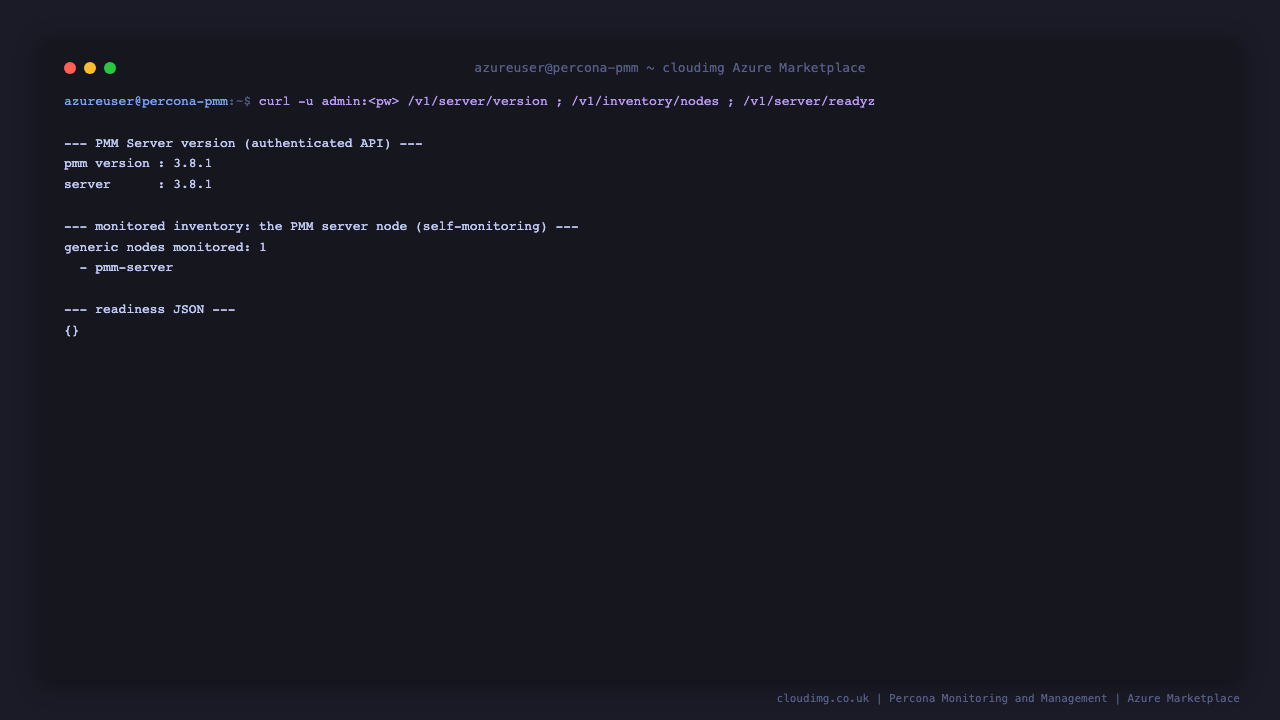This screenshot has width=1280, height=720.
Task: Click the red close window dot
Action: tap(70, 68)
